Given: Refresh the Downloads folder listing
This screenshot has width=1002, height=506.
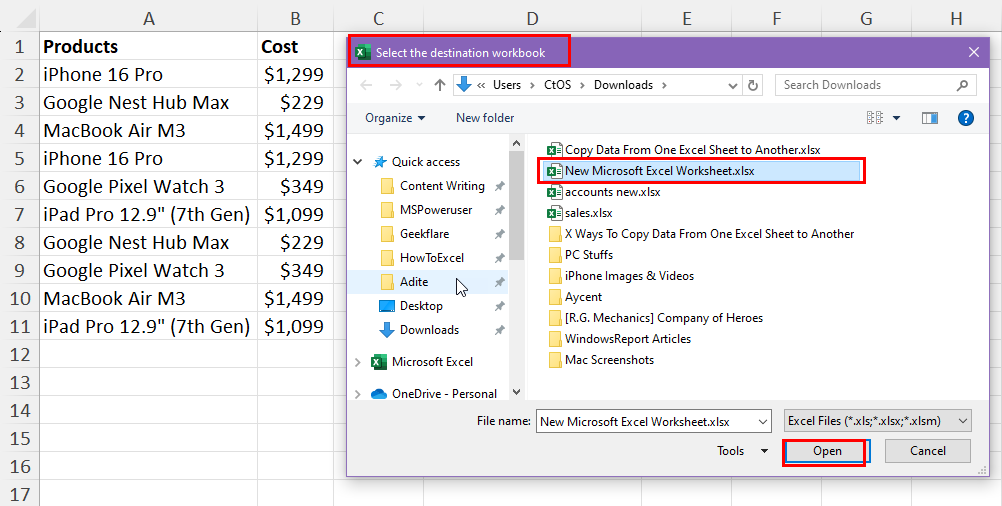Looking at the screenshot, I should click(753, 85).
